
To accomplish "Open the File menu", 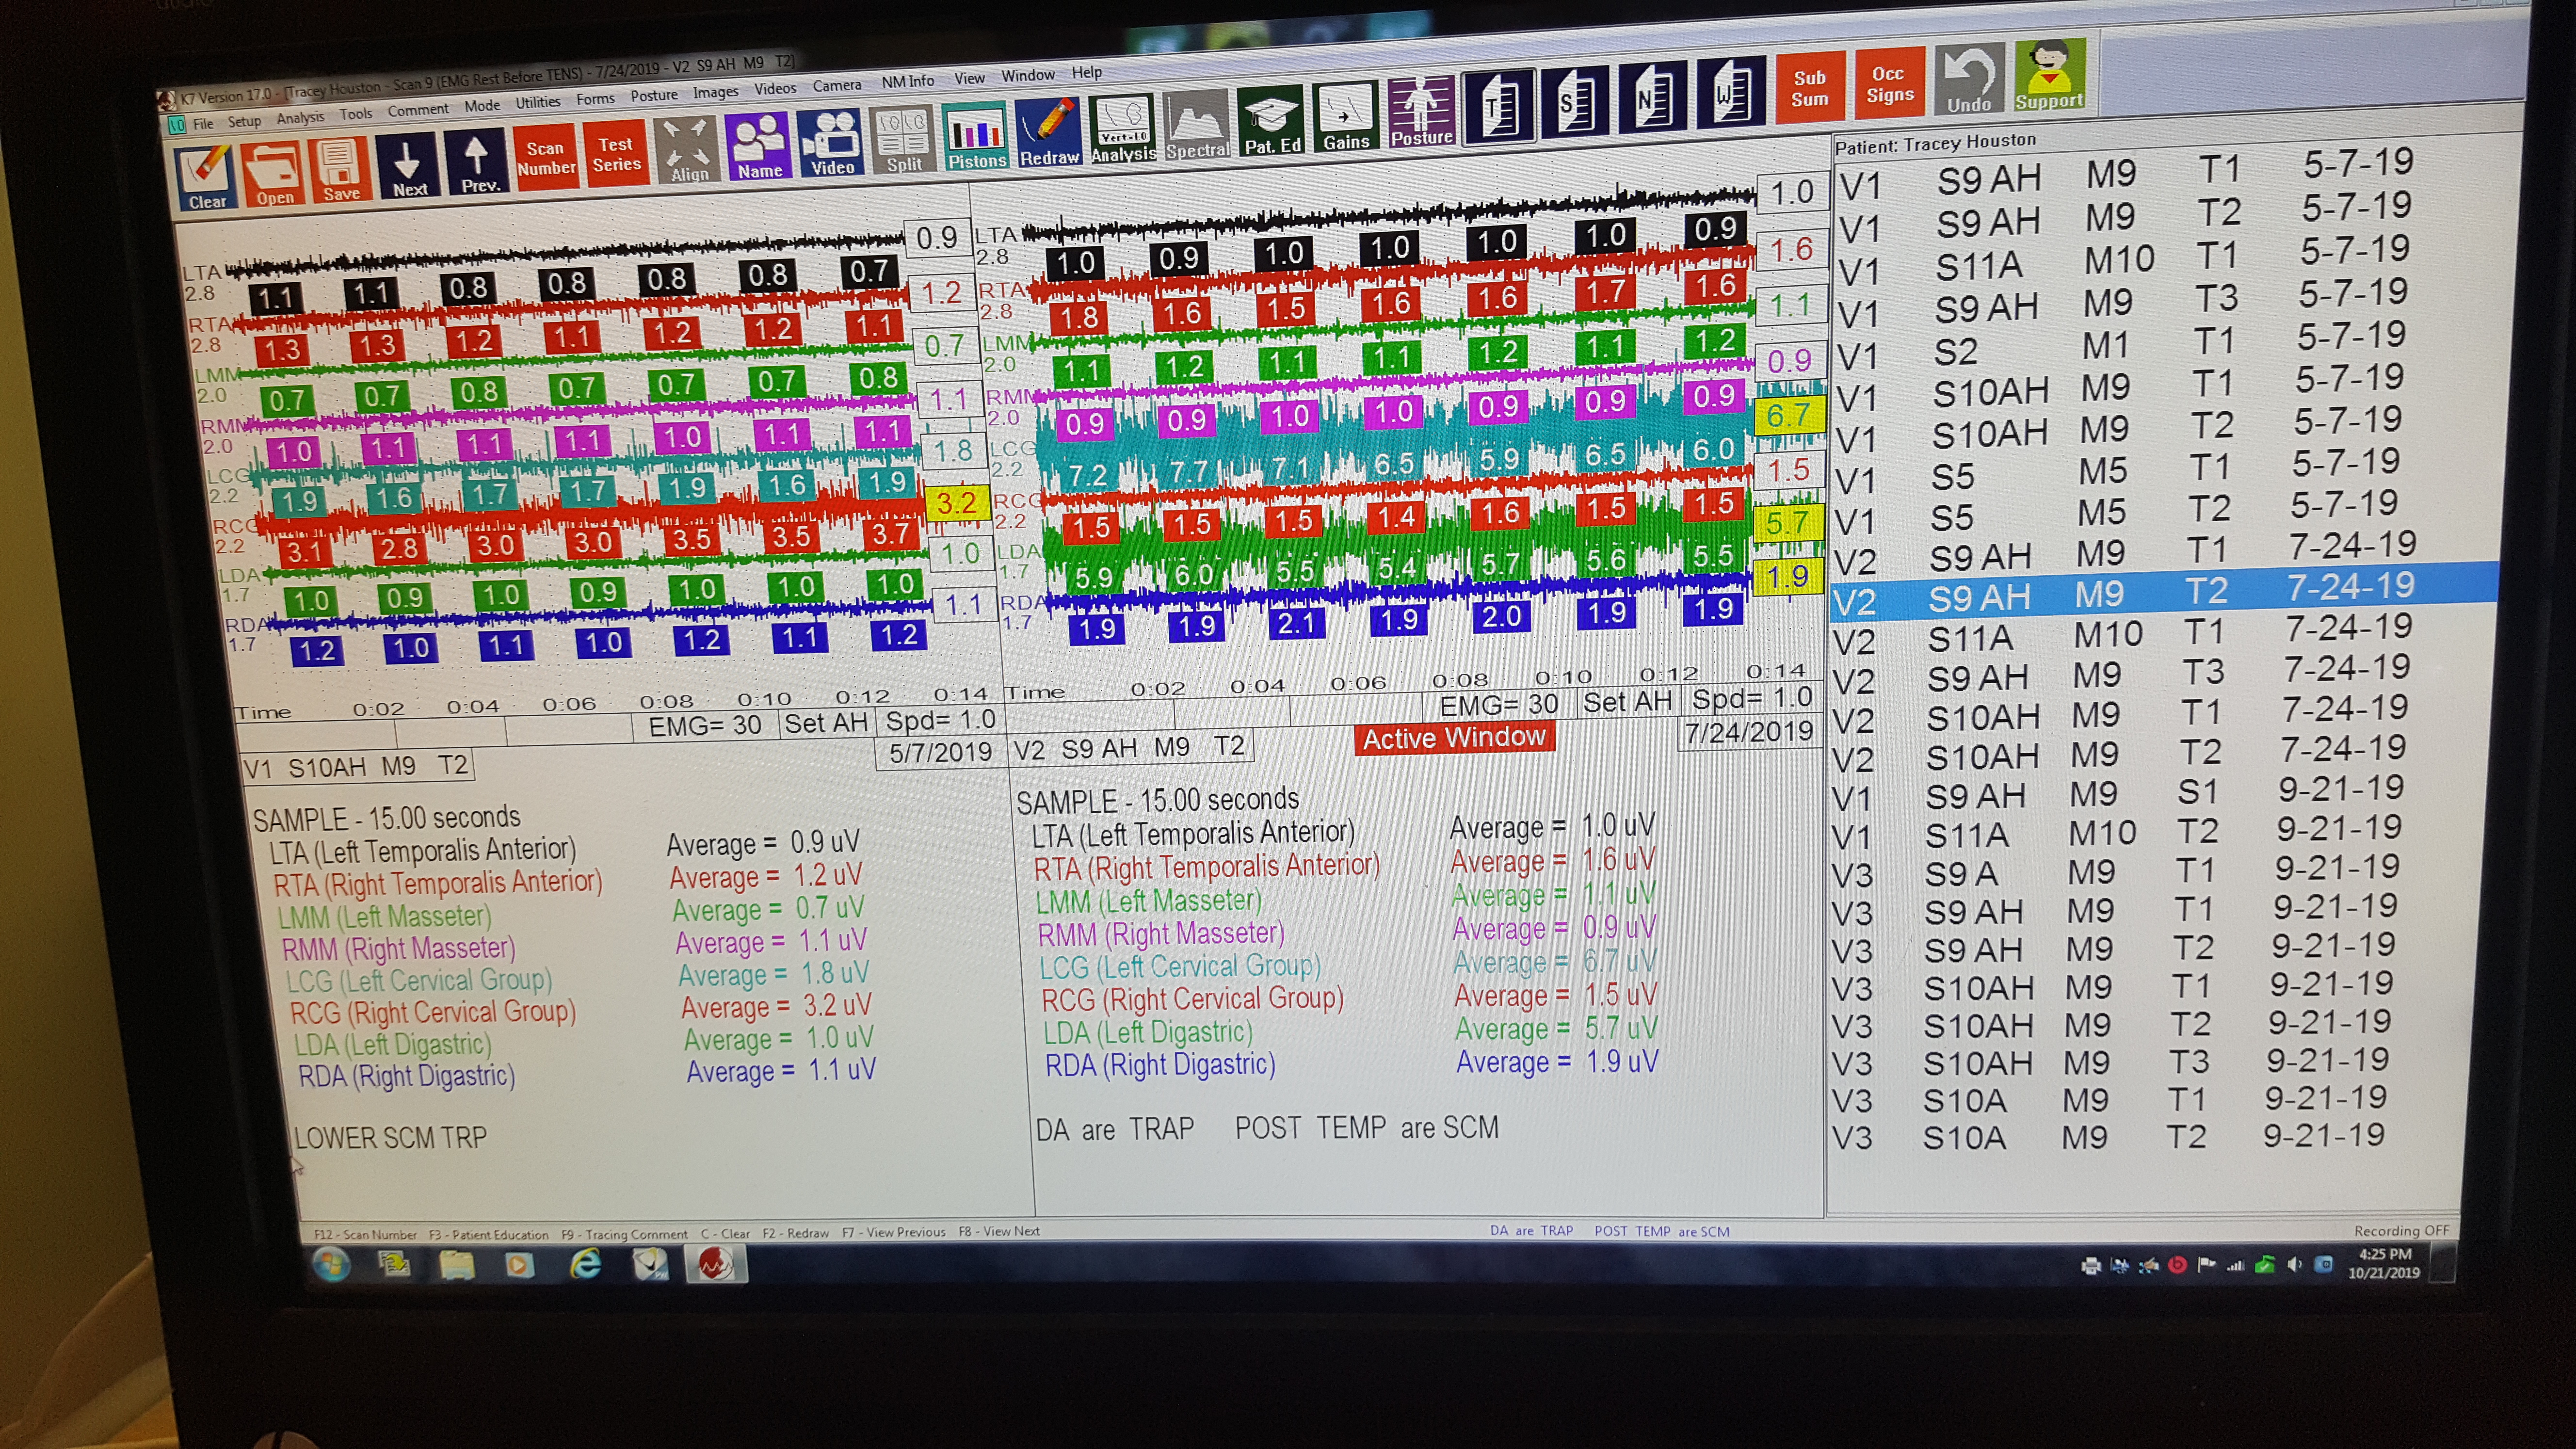I will pos(203,124).
